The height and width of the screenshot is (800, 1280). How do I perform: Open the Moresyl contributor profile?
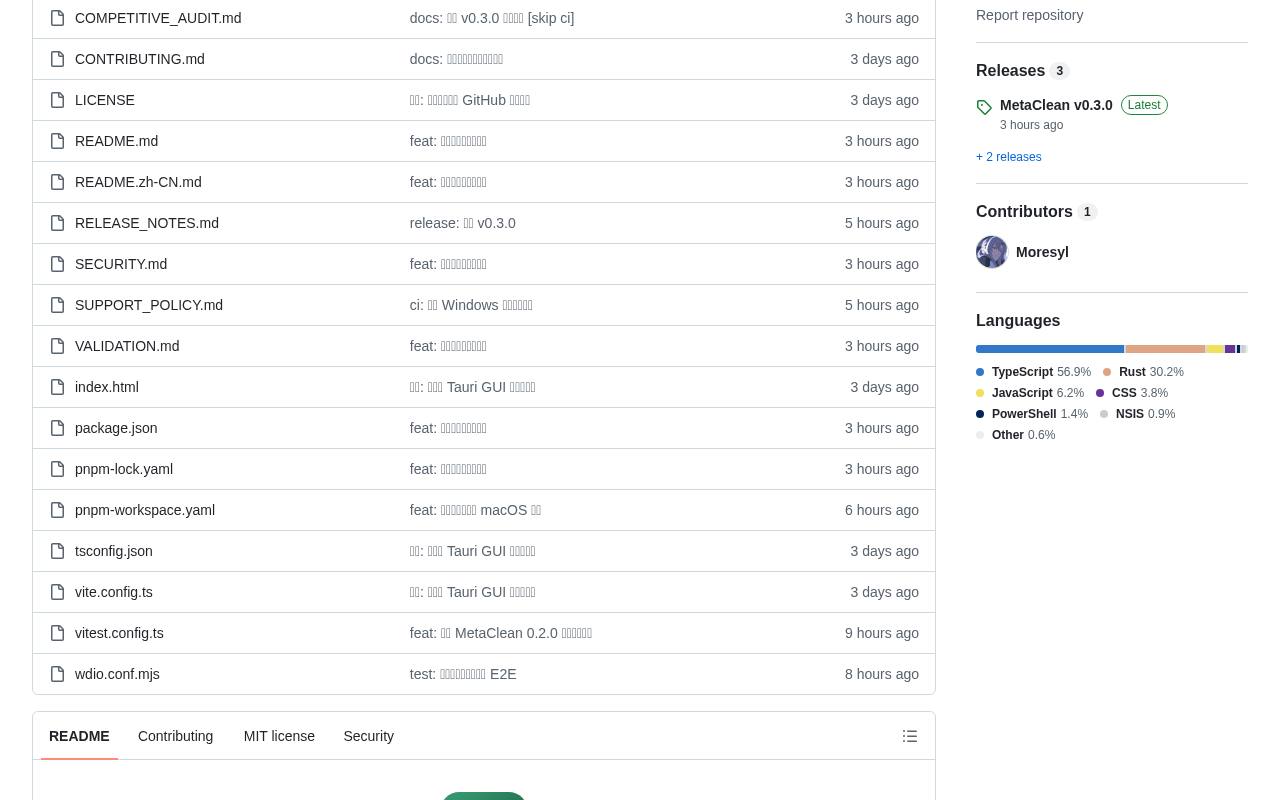pos(1042,252)
